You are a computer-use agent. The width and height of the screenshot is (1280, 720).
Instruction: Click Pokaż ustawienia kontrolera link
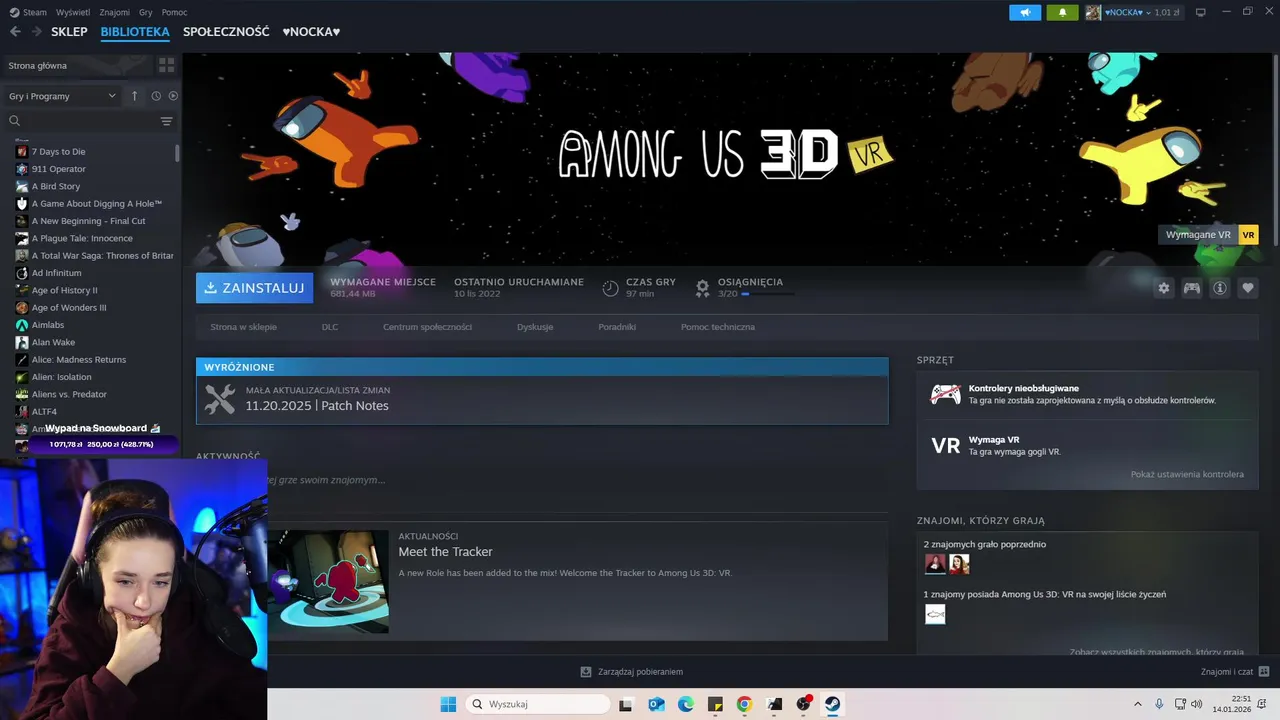[x=1187, y=474]
